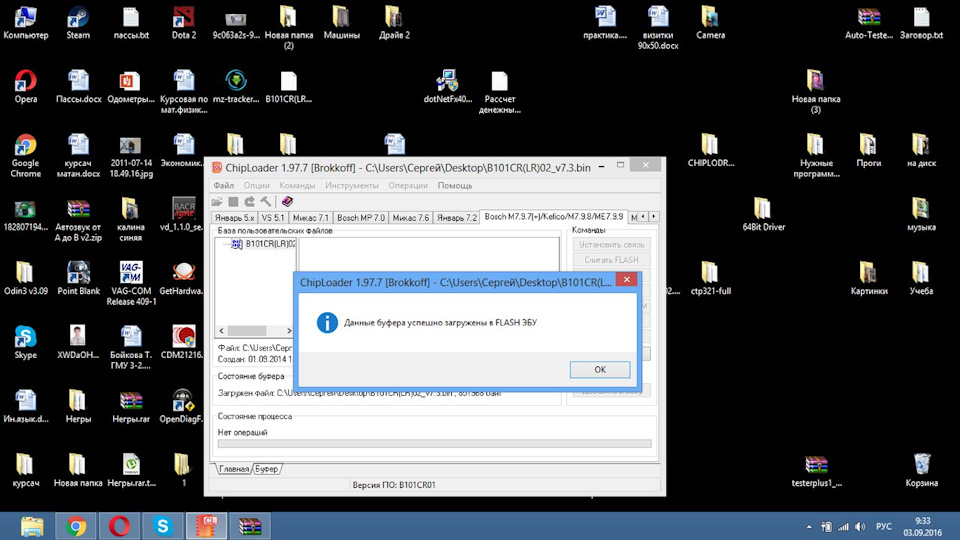This screenshot has height=540, width=960.
Task: Select B101CR(LR)02 file in user file tree
Action: (264, 244)
